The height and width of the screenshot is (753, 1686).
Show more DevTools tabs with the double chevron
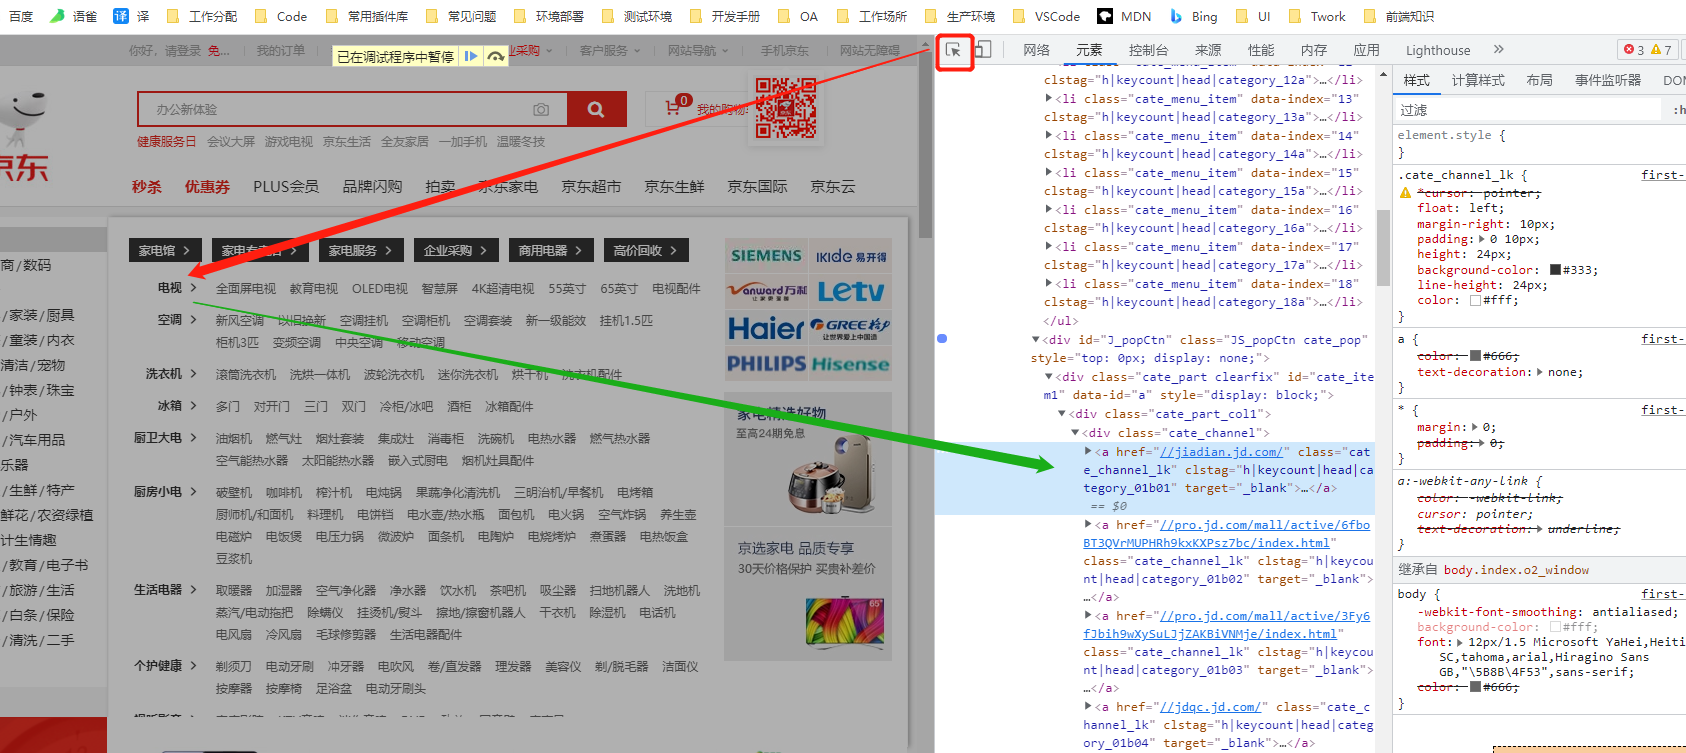tap(1498, 49)
